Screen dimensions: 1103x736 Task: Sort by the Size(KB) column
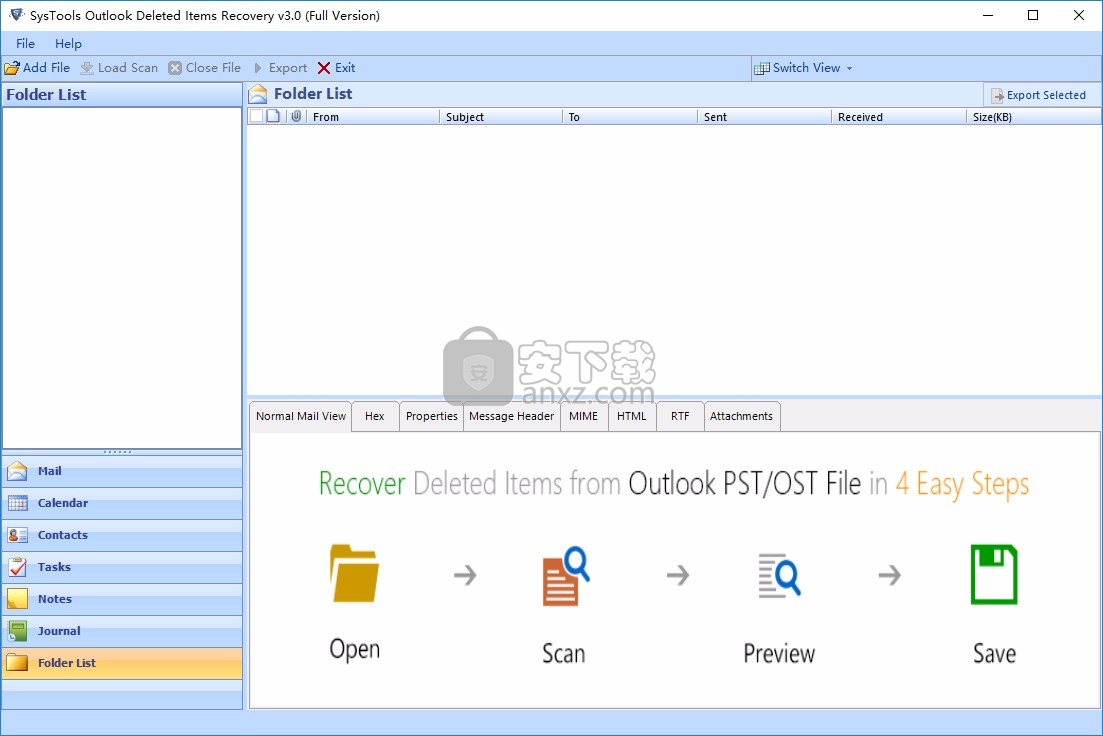(1033, 117)
